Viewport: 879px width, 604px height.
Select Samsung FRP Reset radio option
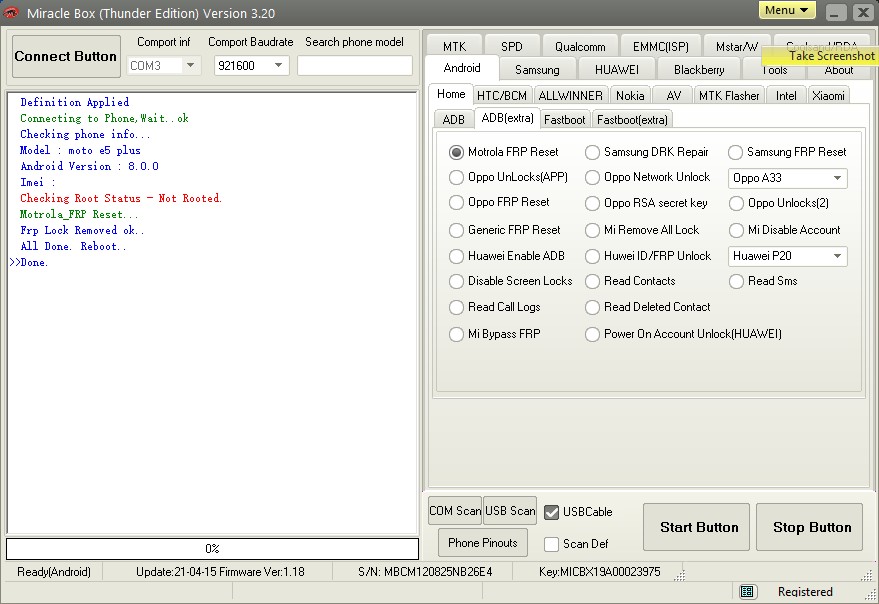(x=735, y=152)
